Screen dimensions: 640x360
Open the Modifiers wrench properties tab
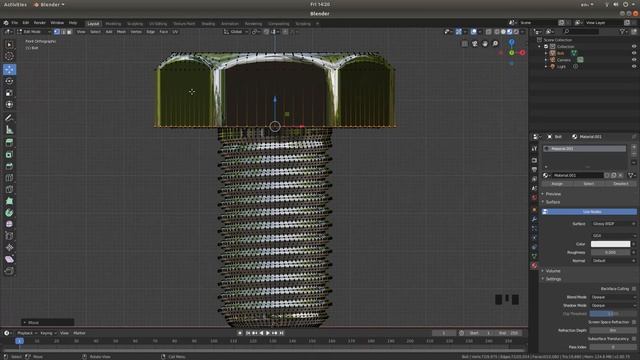pyautogui.click(x=534, y=219)
